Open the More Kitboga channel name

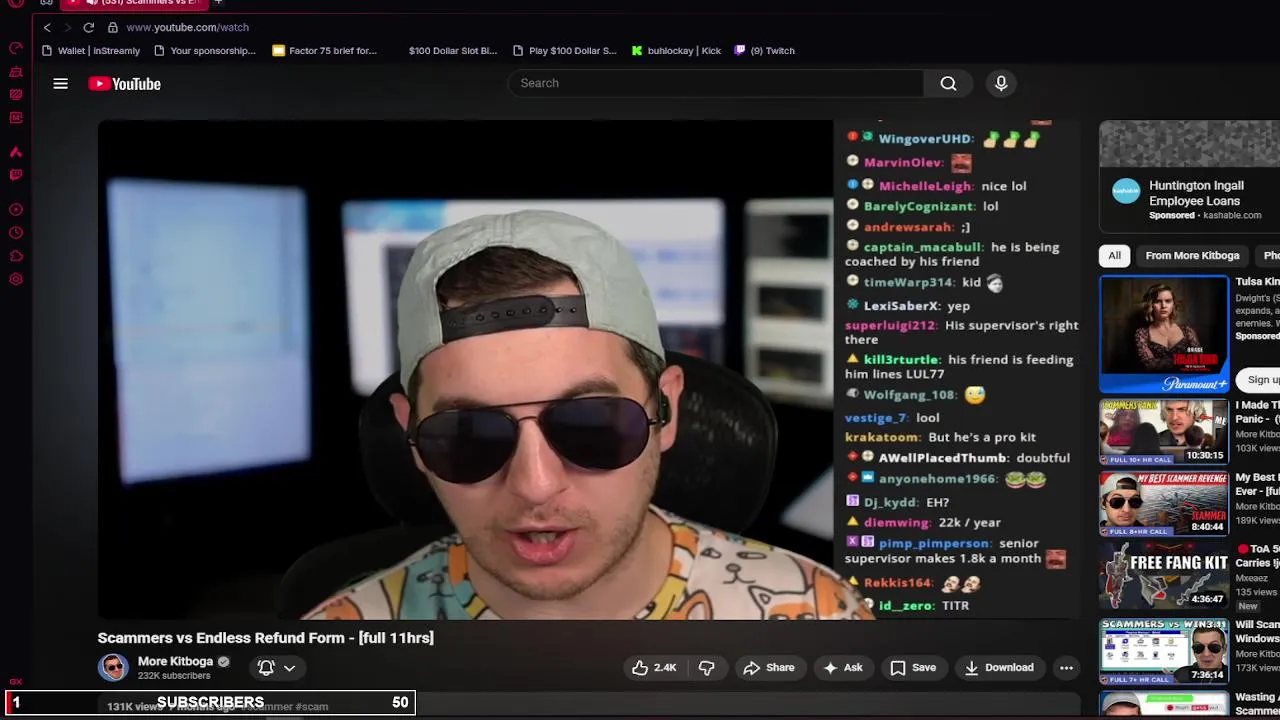(175, 661)
